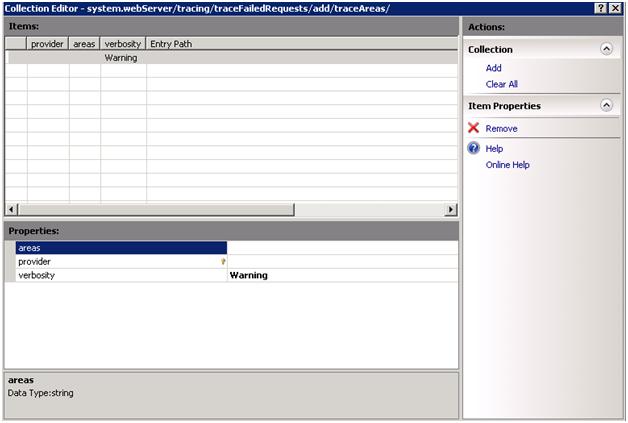Click the verbosity column header
This screenshot has height=423, width=628.
123,44
